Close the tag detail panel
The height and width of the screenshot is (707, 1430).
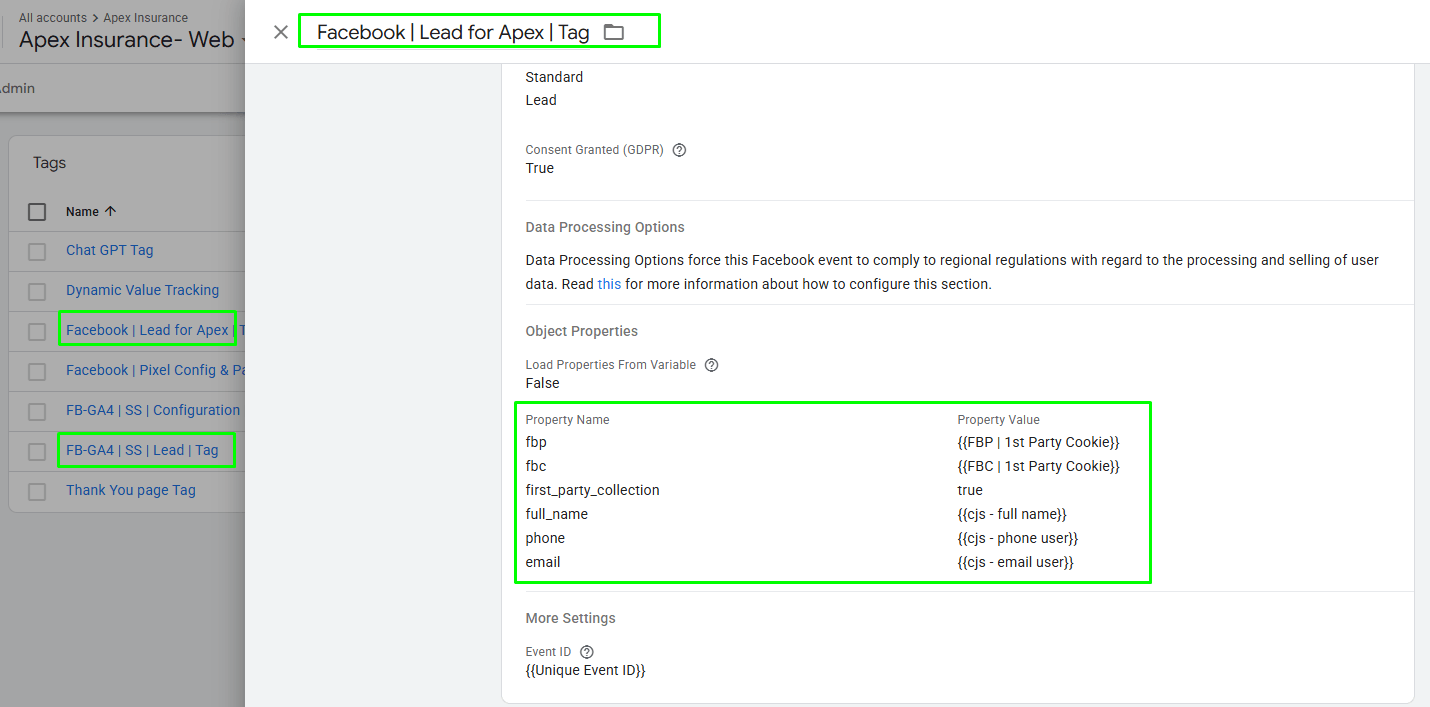pyautogui.click(x=281, y=32)
